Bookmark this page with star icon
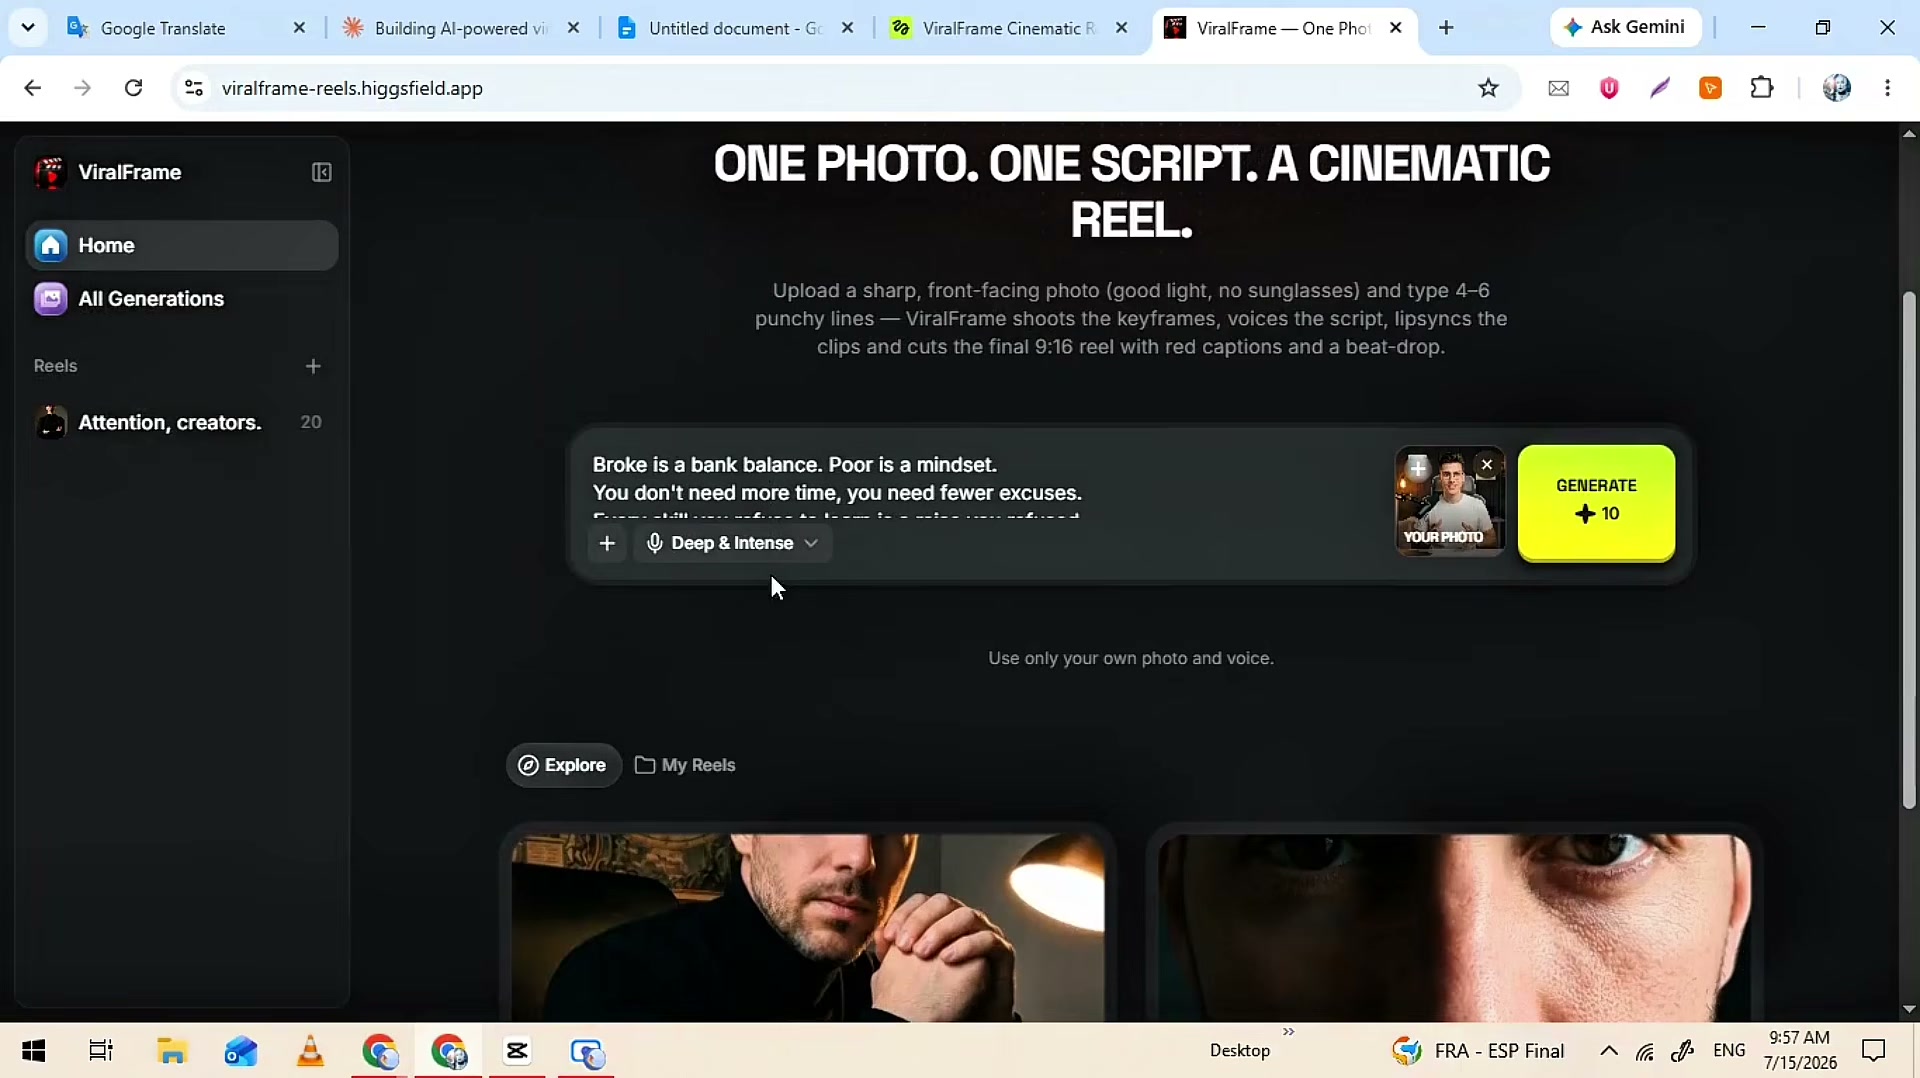 tap(1488, 88)
